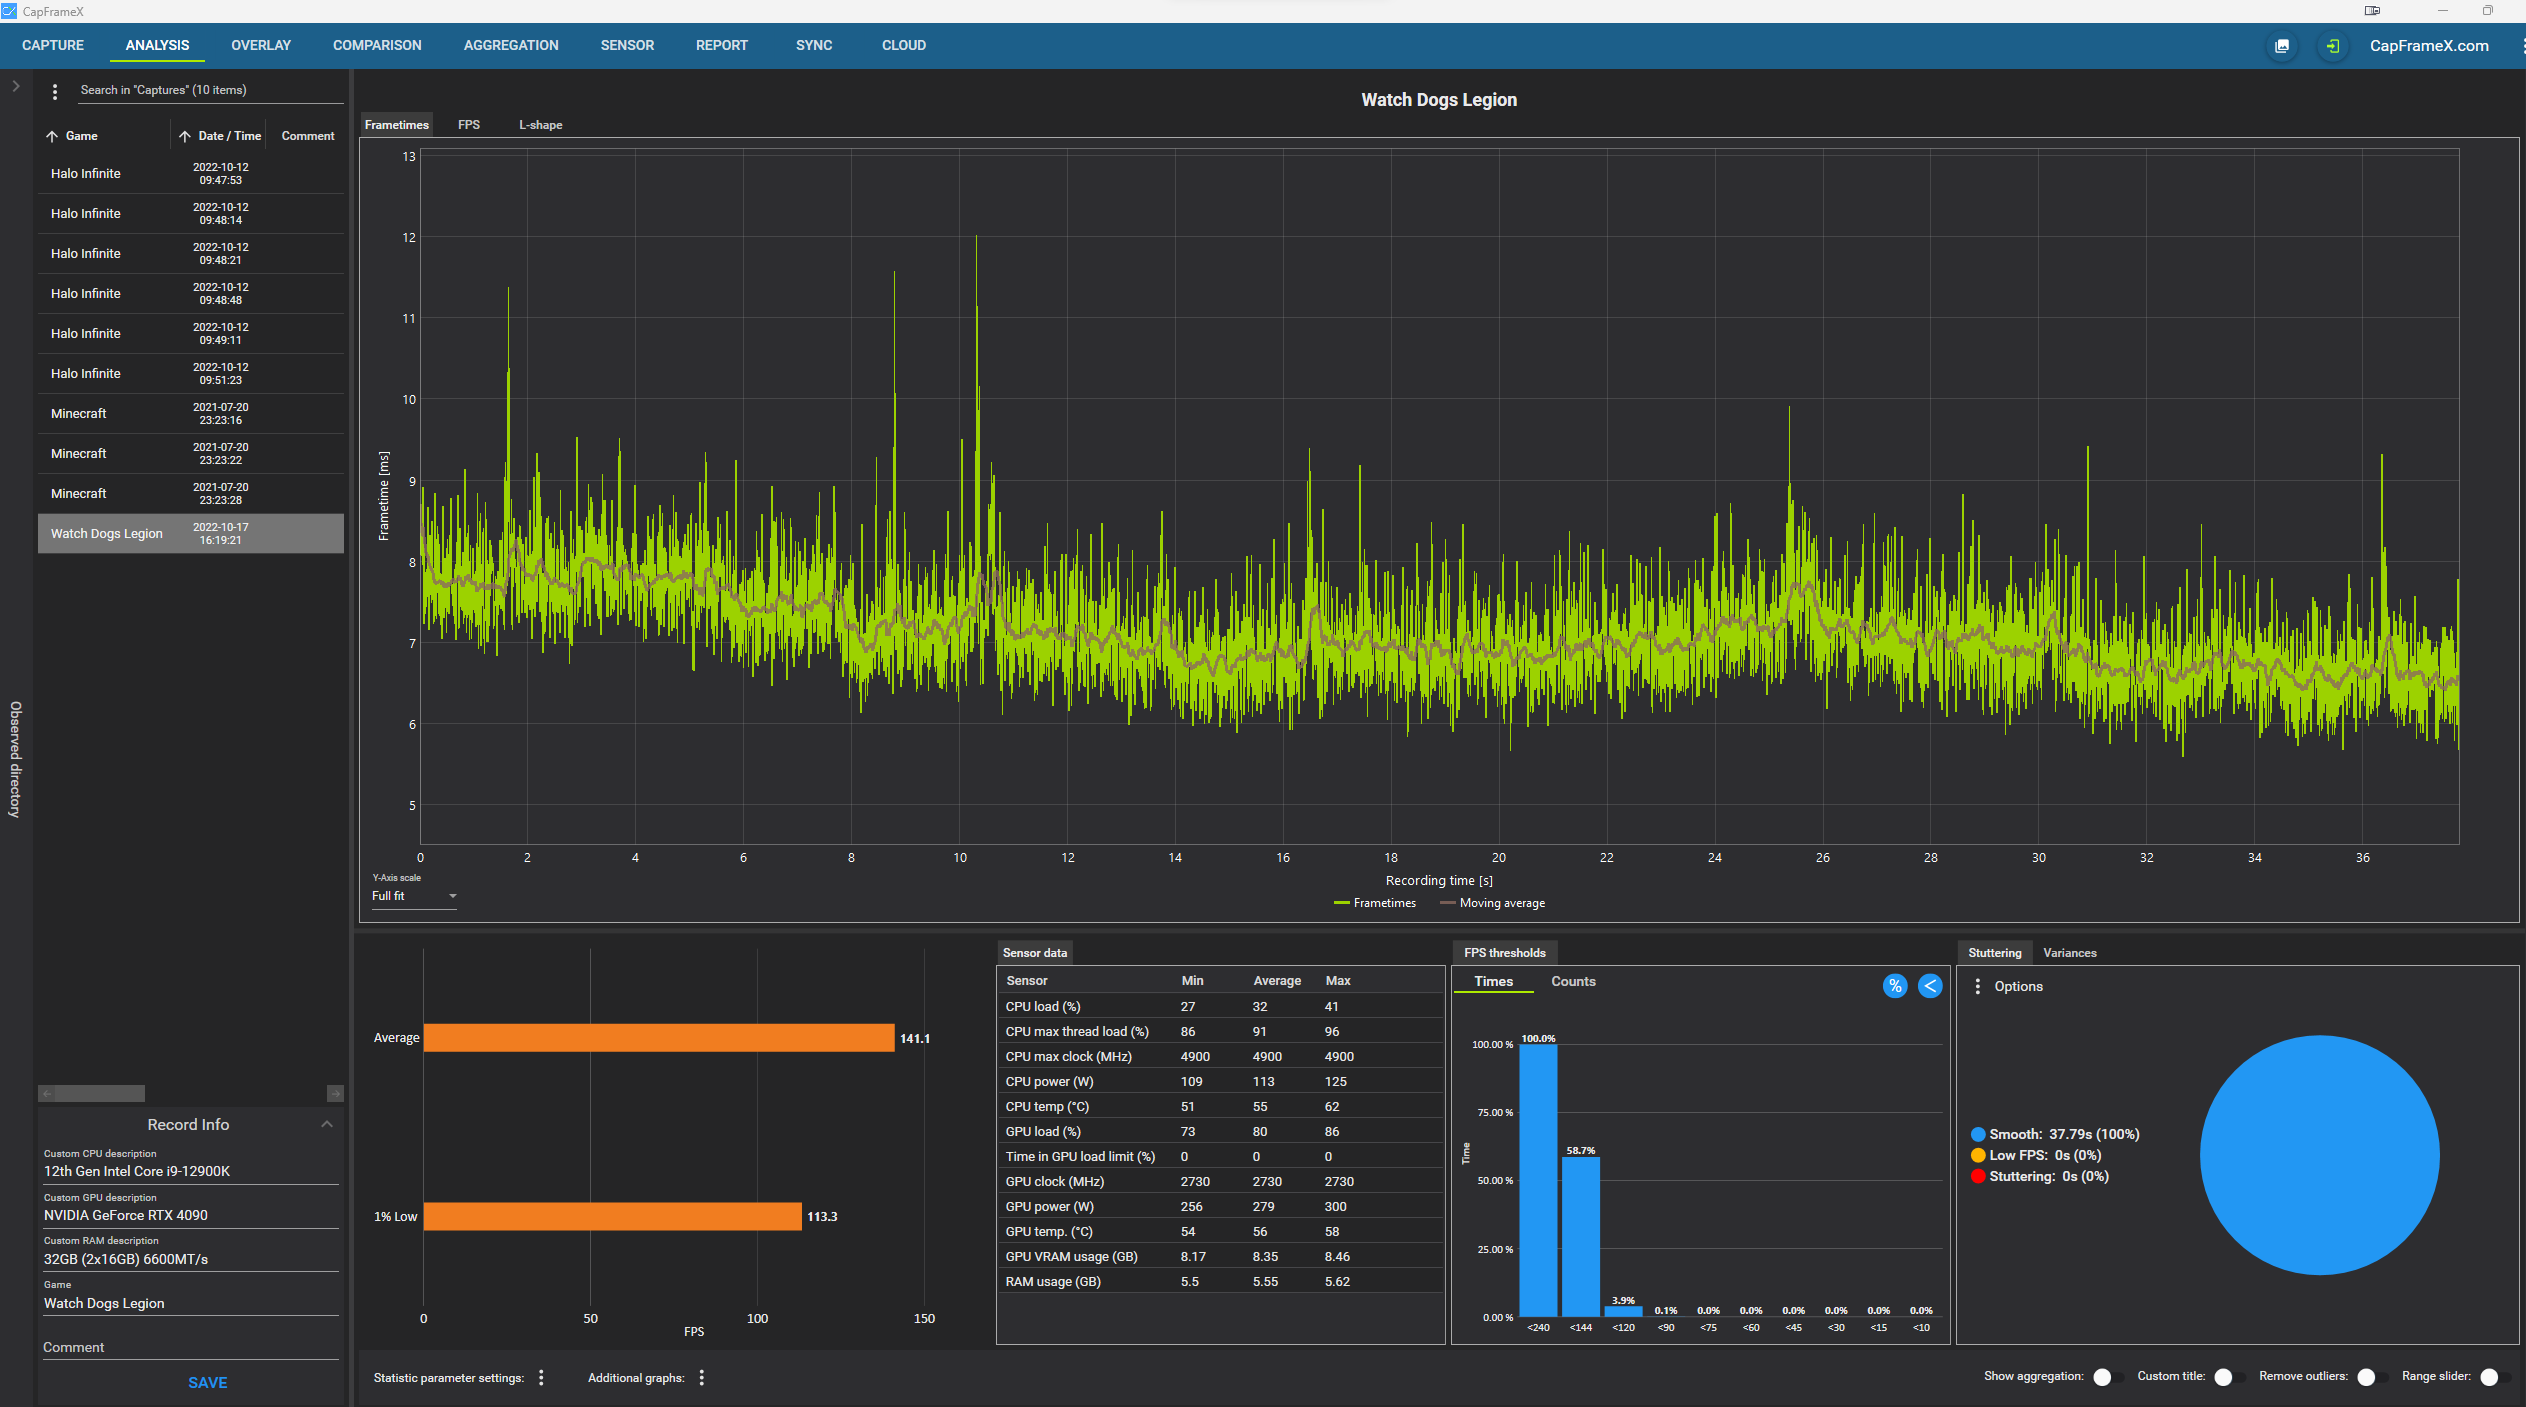Select the Stuttering tab
The width and height of the screenshot is (2526, 1407).
coord(1994,953)
